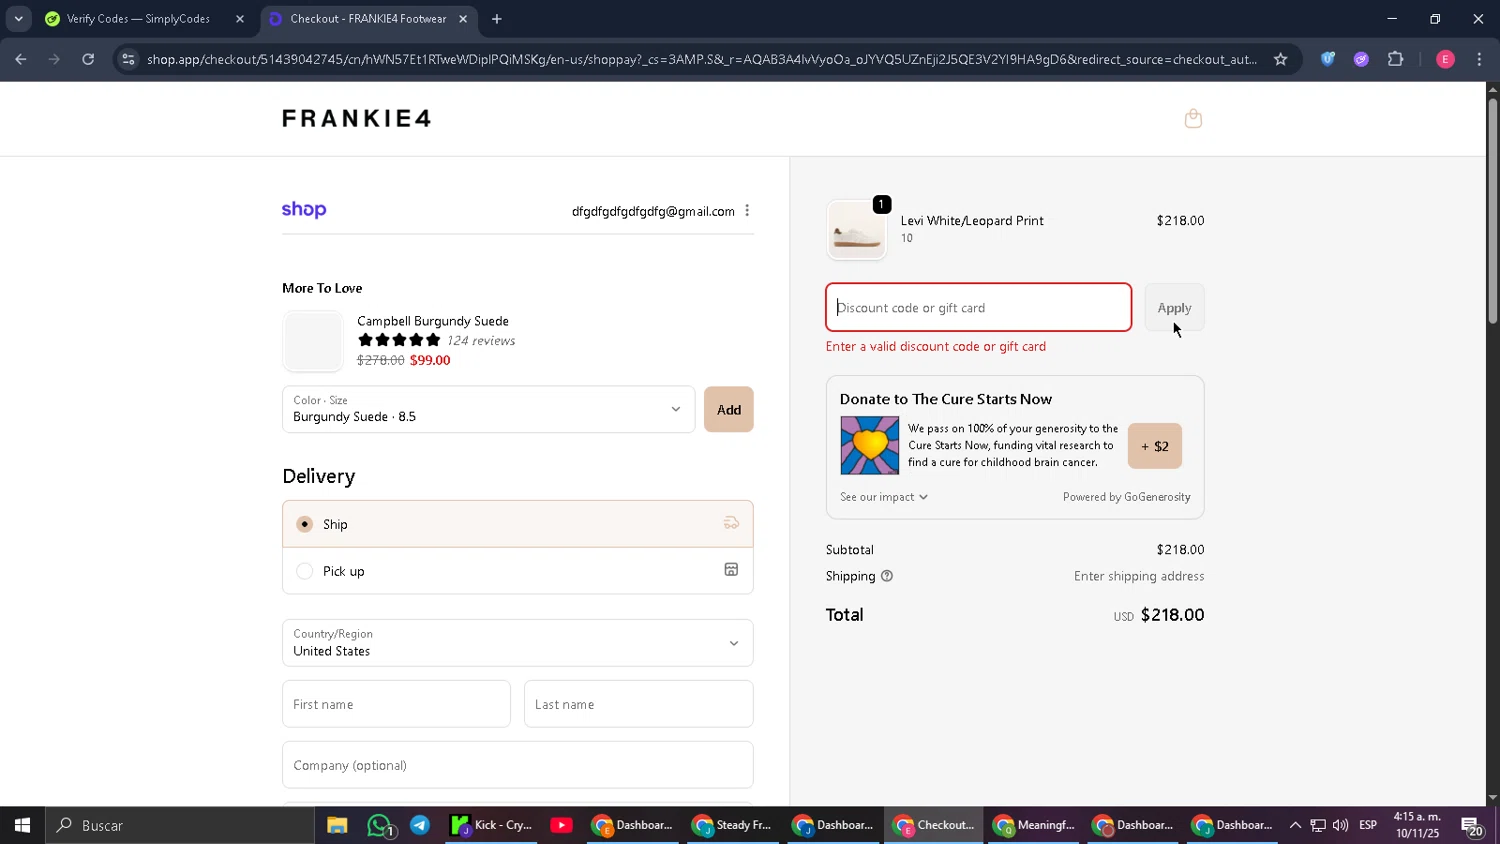The height and width of the screenshot is (844, 1500).
Task: Open the tab search dropdown arrow
Action: coord(18,19)
